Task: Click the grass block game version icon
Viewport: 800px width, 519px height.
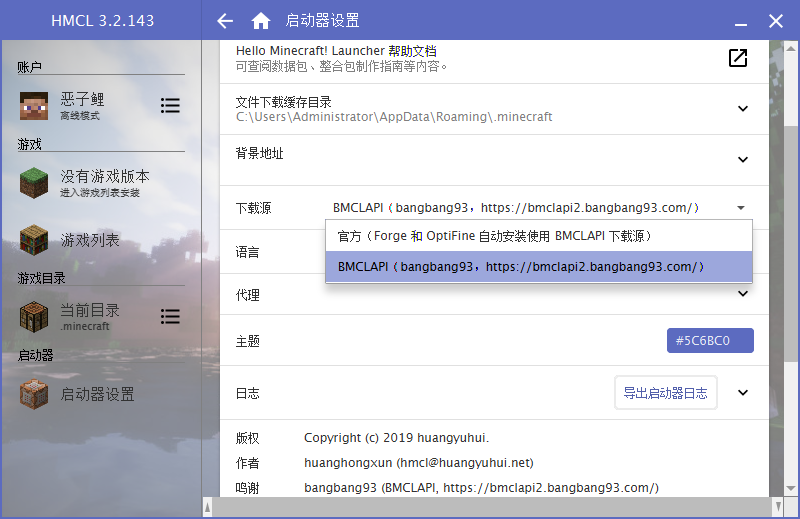Action: pyautogui.click(x=34, y=183)
